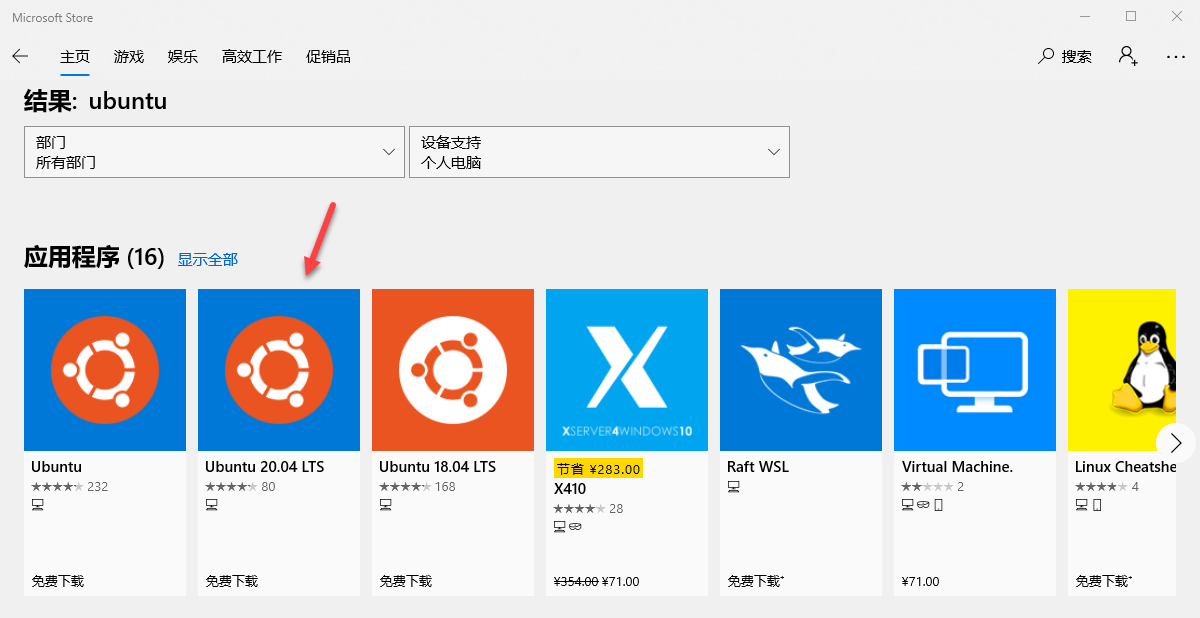Click the 结果: ubuntu heading
1200x618 pixels.
(x=95, y=101)
